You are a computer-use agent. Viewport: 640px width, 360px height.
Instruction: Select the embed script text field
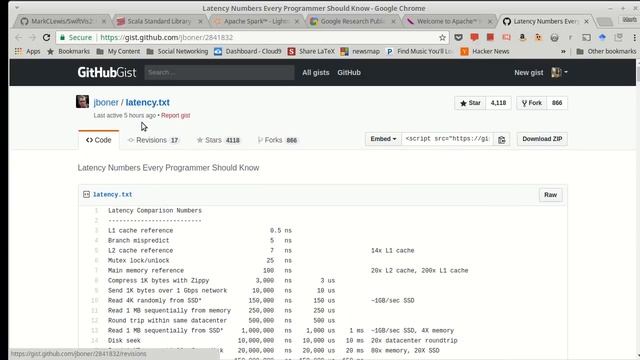coord(447,139)
